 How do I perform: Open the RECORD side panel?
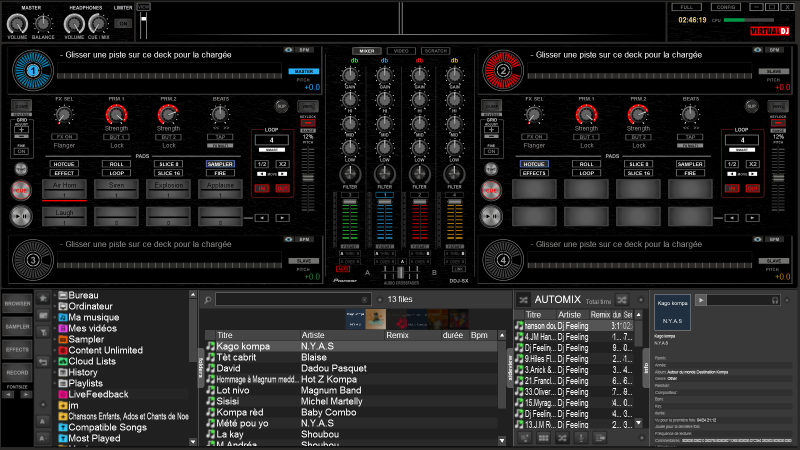17,372
